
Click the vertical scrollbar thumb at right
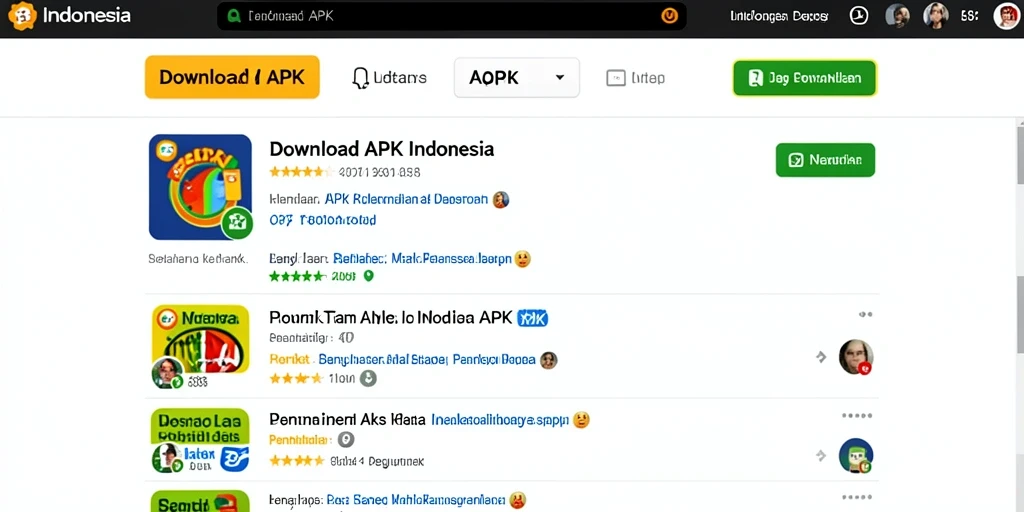(x=1020, y=155)
